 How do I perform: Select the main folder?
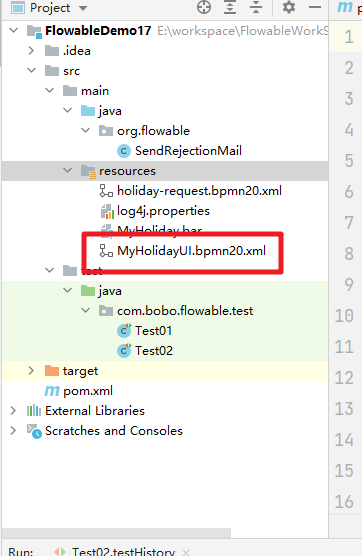click(x=95, y=91)
